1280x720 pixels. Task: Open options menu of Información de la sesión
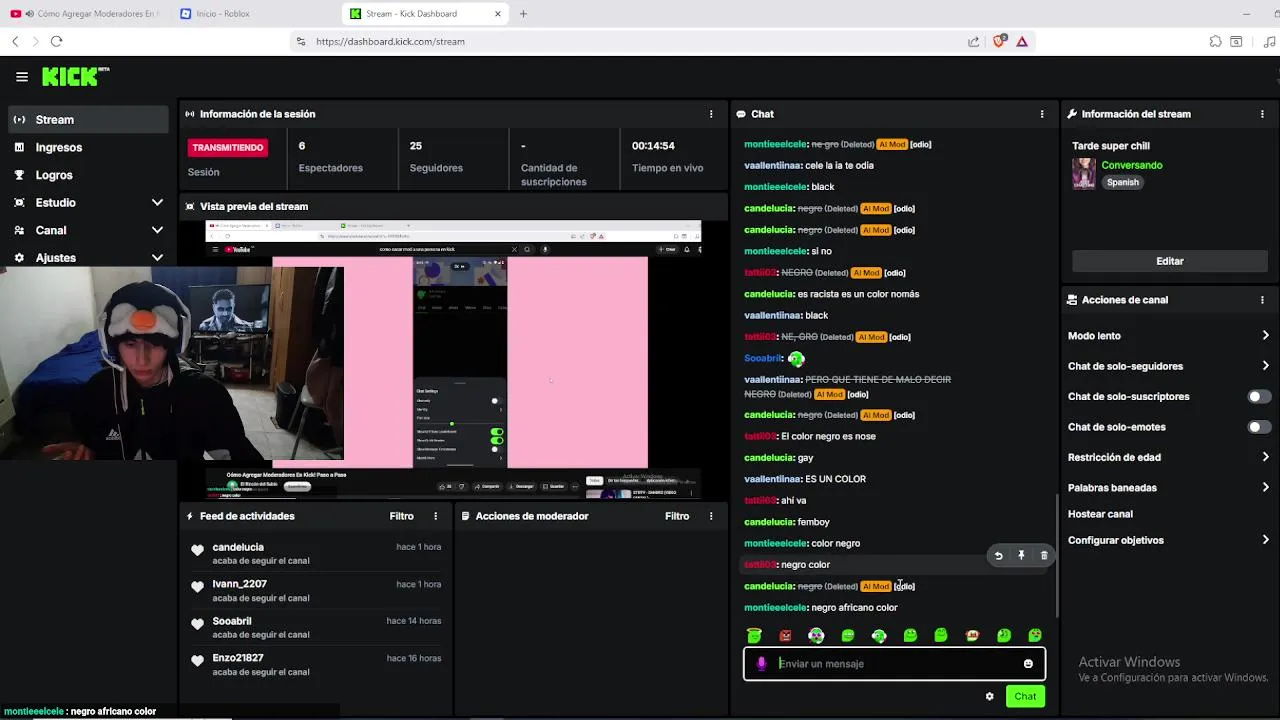[711, 114]
